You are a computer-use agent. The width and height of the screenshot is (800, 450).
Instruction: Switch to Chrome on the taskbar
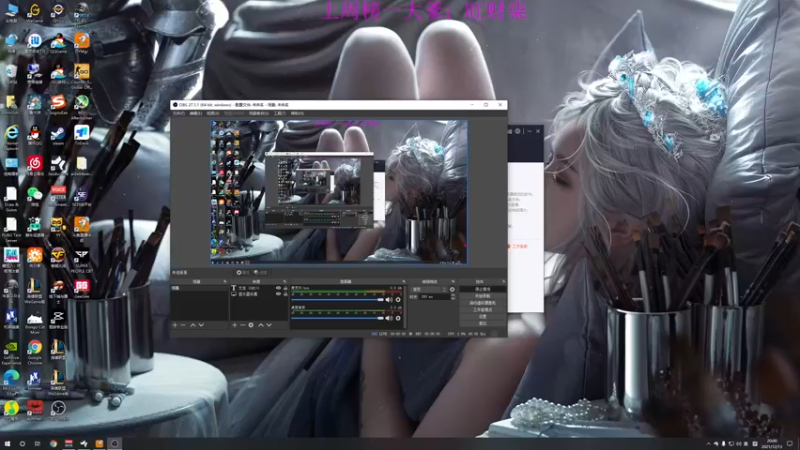pos(53,444)
